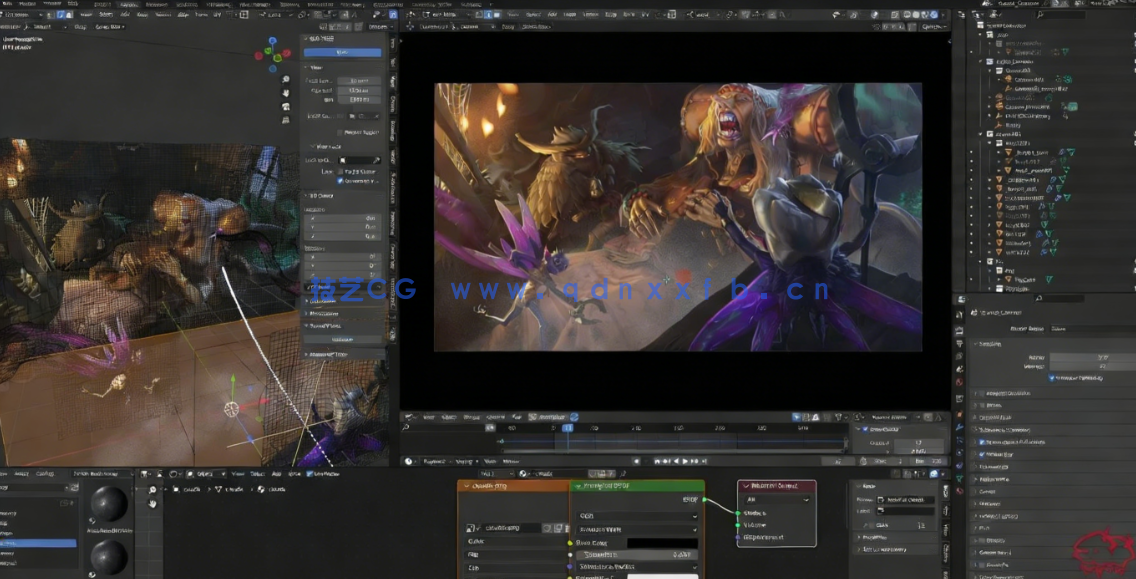
Task: Click the material preview sphere thumbnail
Action: tap(109, 504)
